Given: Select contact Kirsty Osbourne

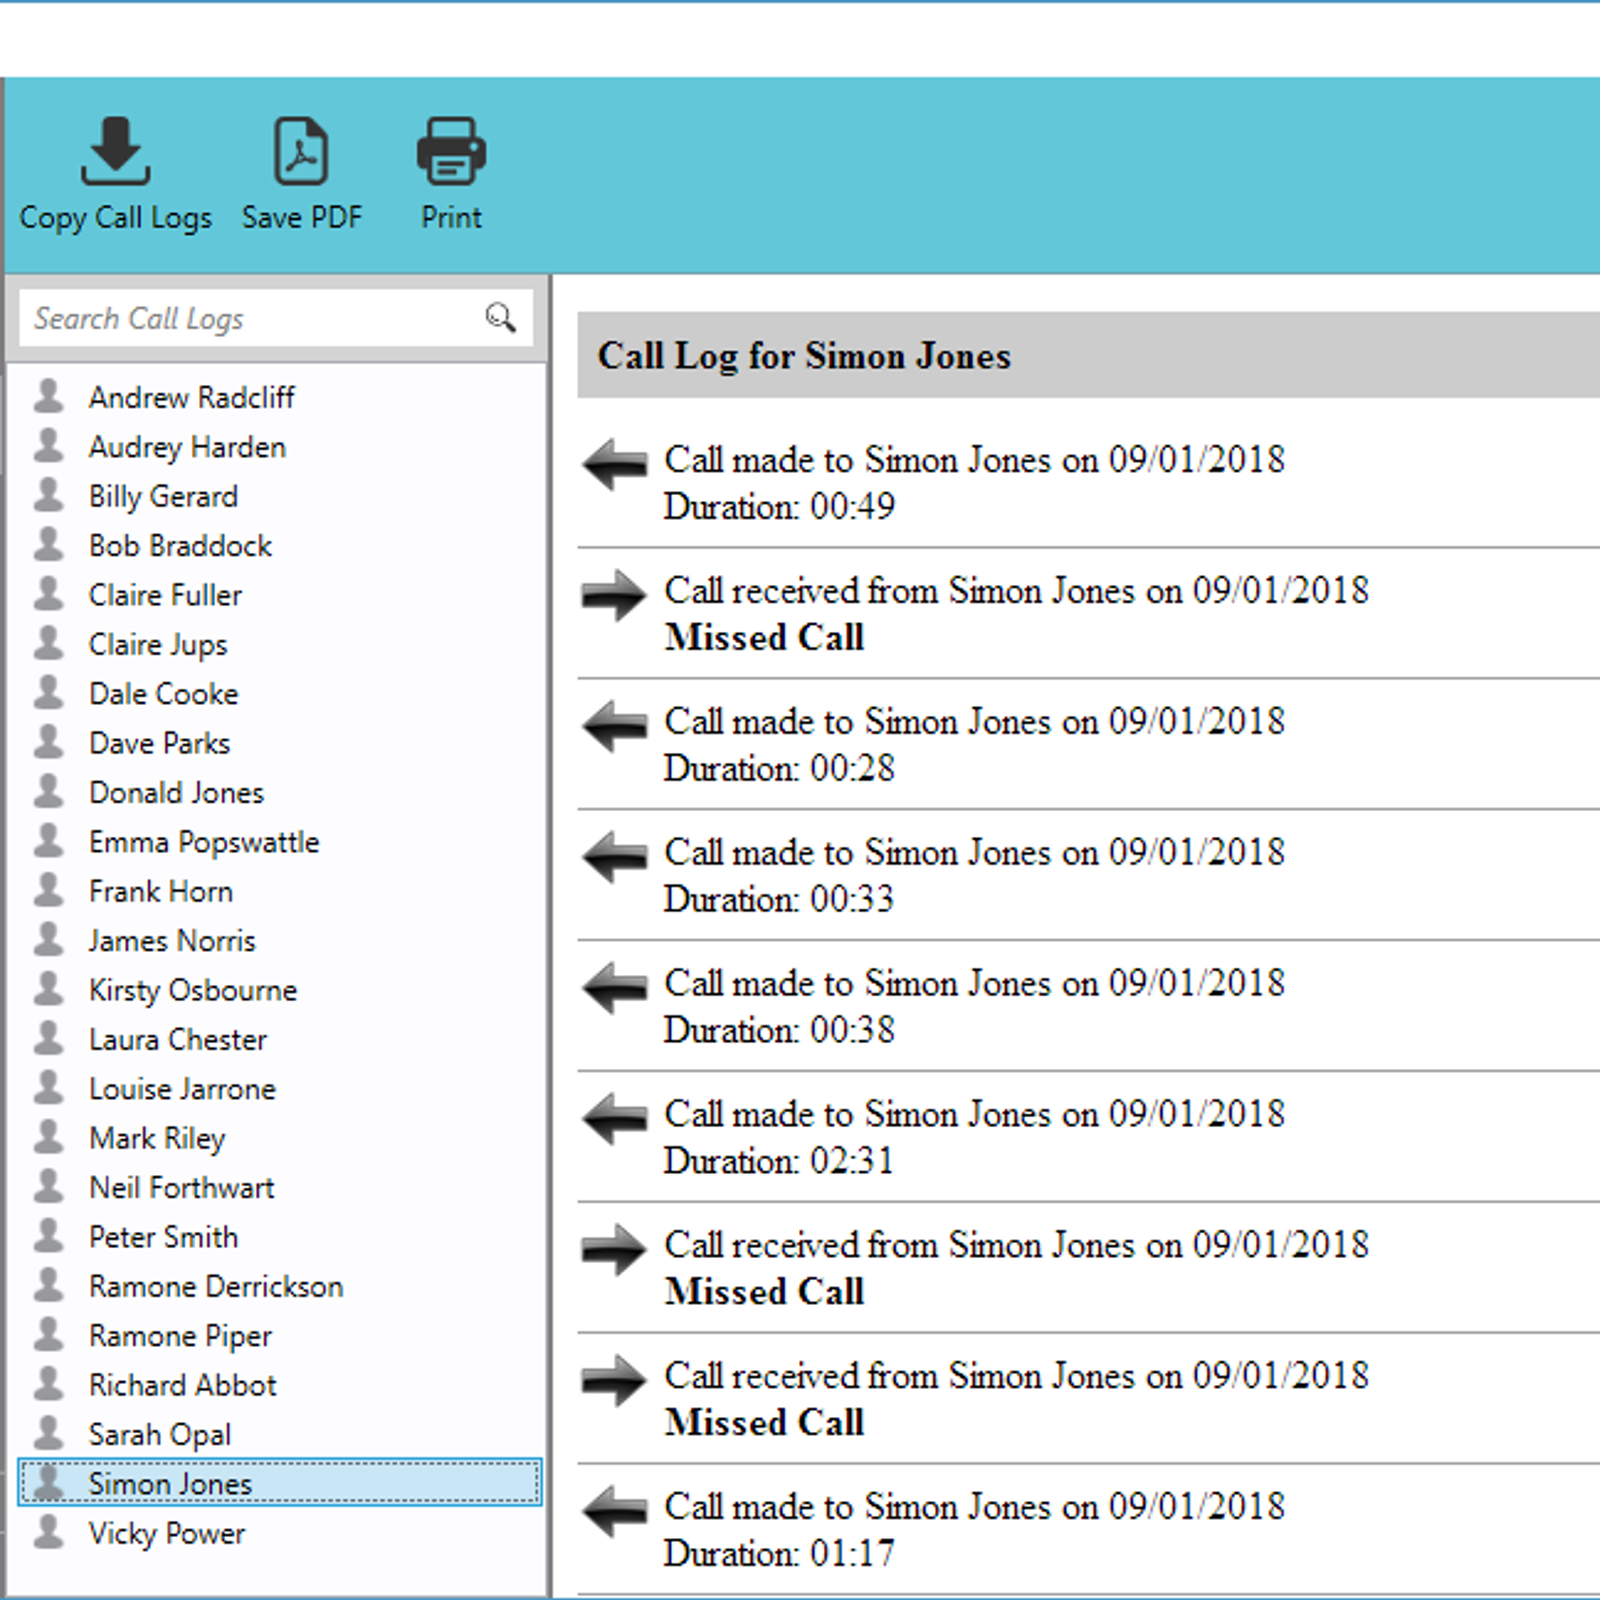Looking at the screenshot, I should [x=193, y=990].
